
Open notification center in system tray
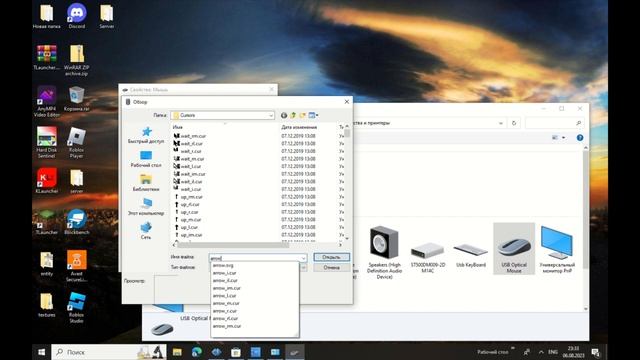pyautogui.click(x=595, y=352)
